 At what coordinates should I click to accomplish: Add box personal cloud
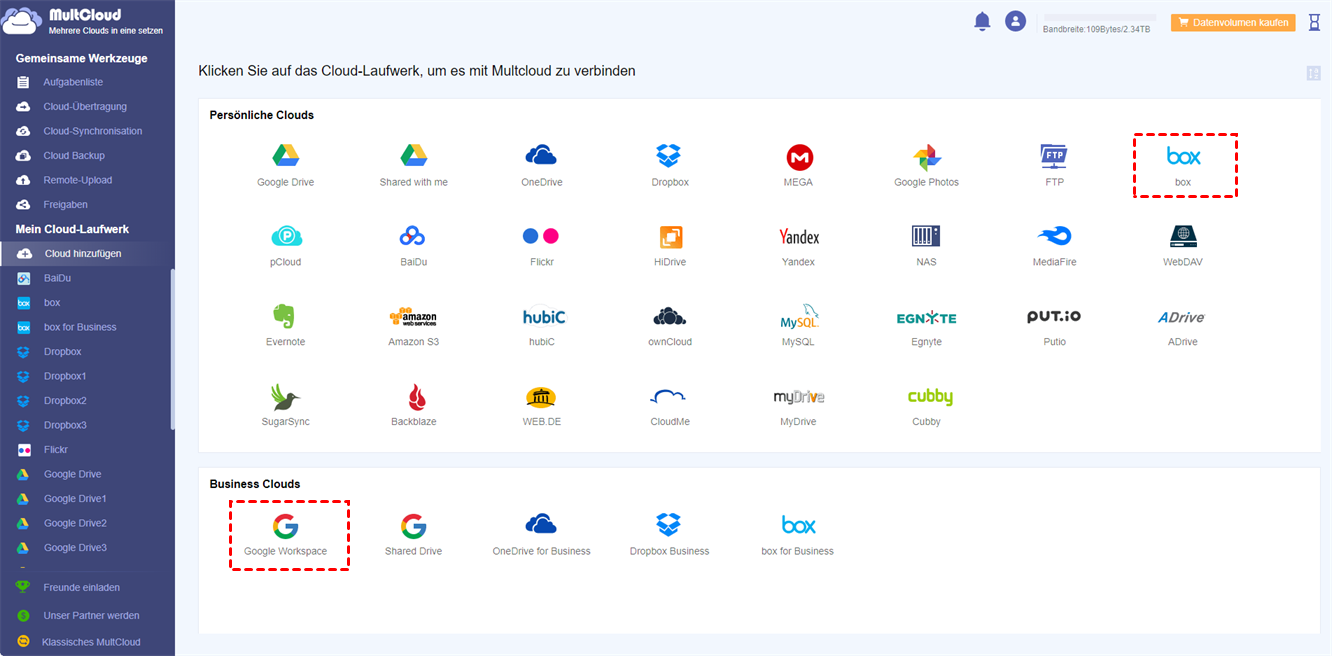pos(1184,166)
